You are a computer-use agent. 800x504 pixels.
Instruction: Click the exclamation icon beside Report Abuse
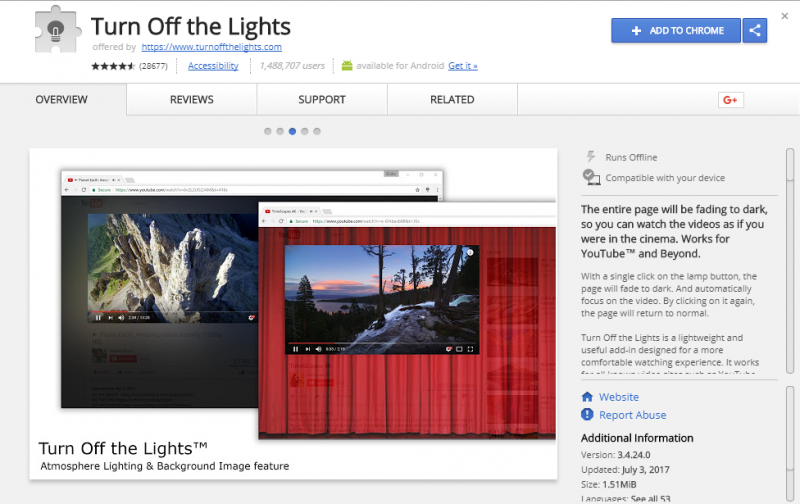point(587,414)
